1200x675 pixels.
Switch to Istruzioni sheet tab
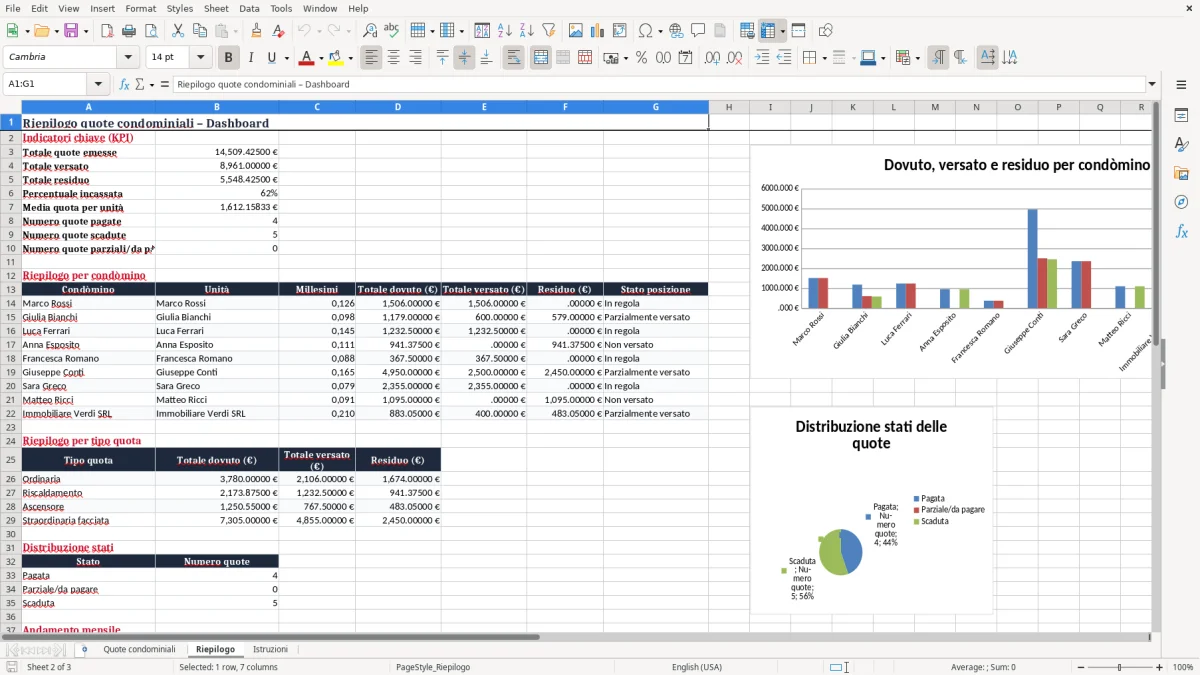270,649
